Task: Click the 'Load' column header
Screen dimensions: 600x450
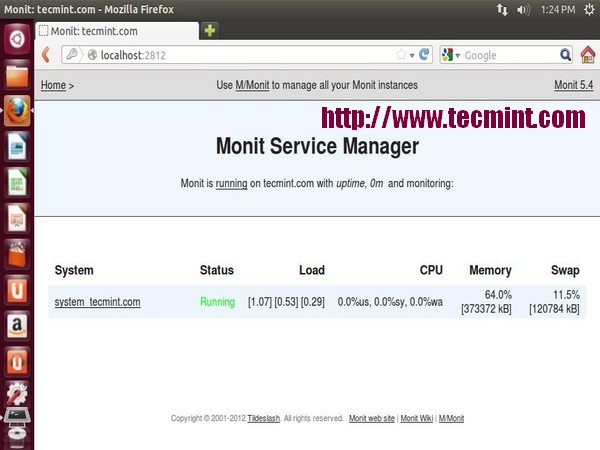Action: 312,270
